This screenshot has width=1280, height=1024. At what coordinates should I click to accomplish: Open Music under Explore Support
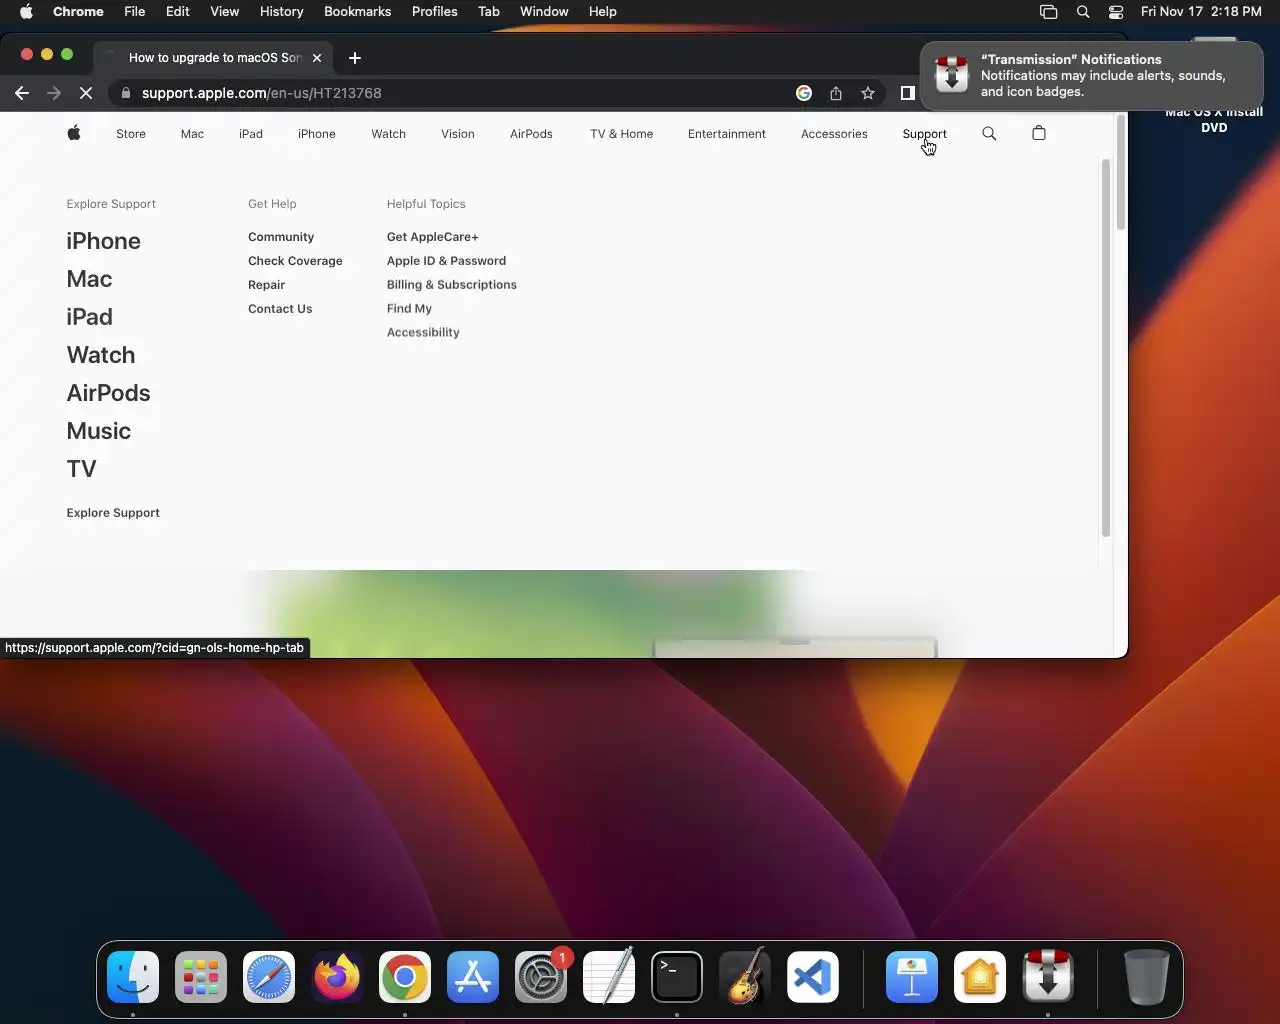tap(99, 431)
